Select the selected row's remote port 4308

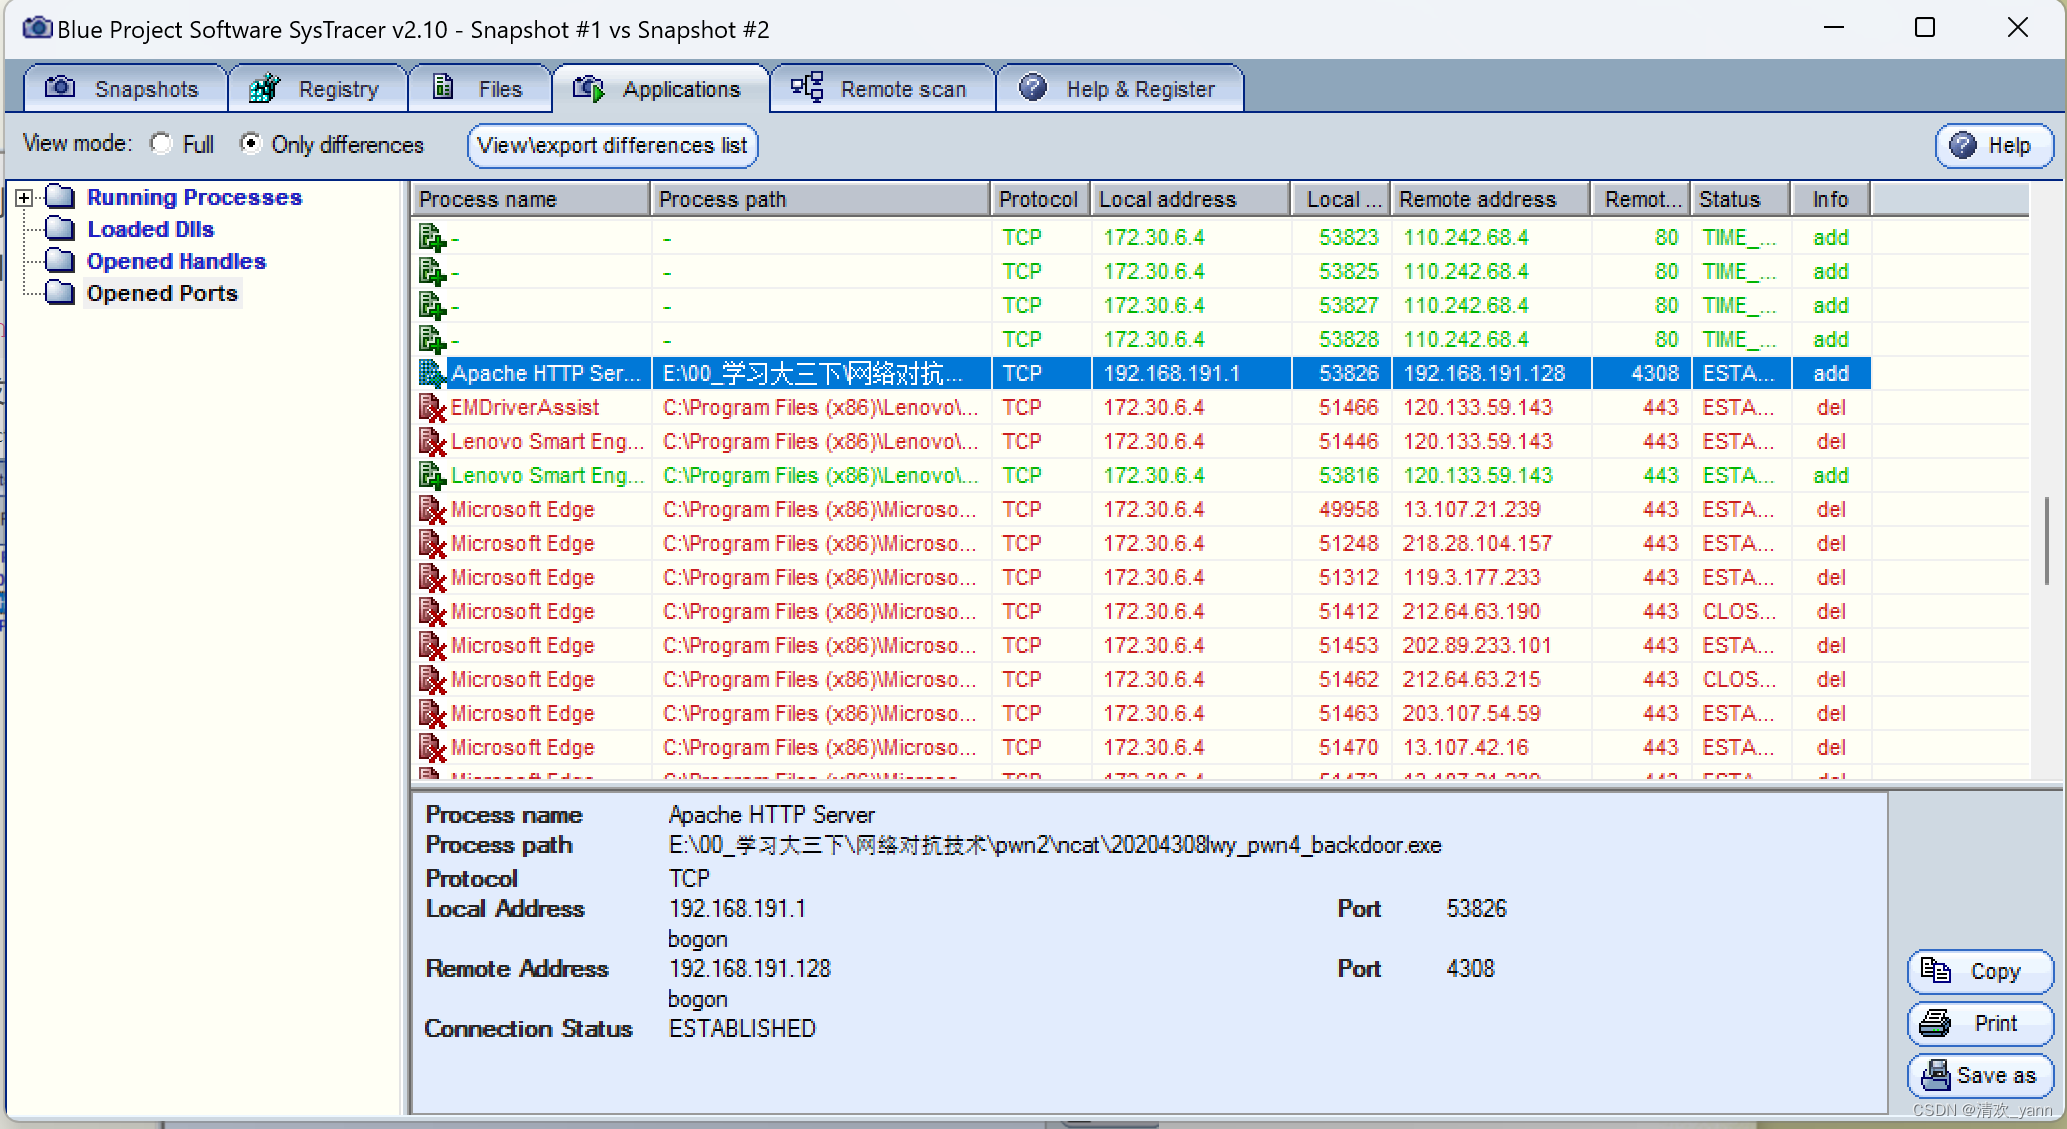(1655, 374)
